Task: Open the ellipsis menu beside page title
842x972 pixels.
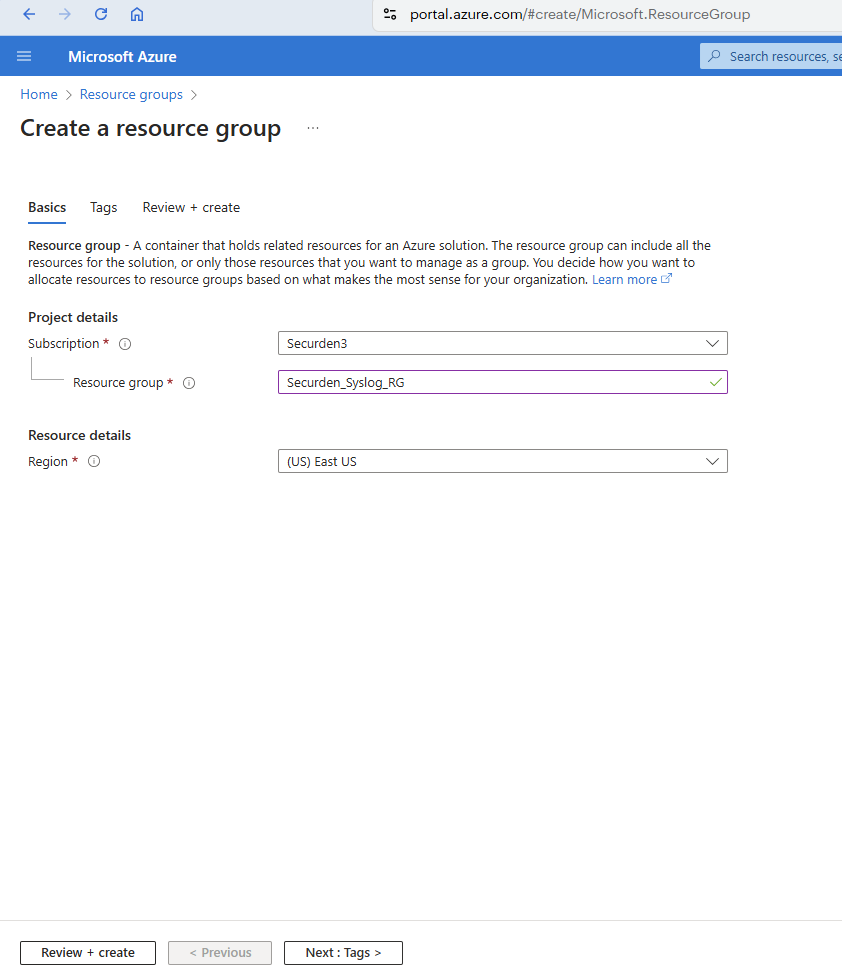Action: (313, 128)
